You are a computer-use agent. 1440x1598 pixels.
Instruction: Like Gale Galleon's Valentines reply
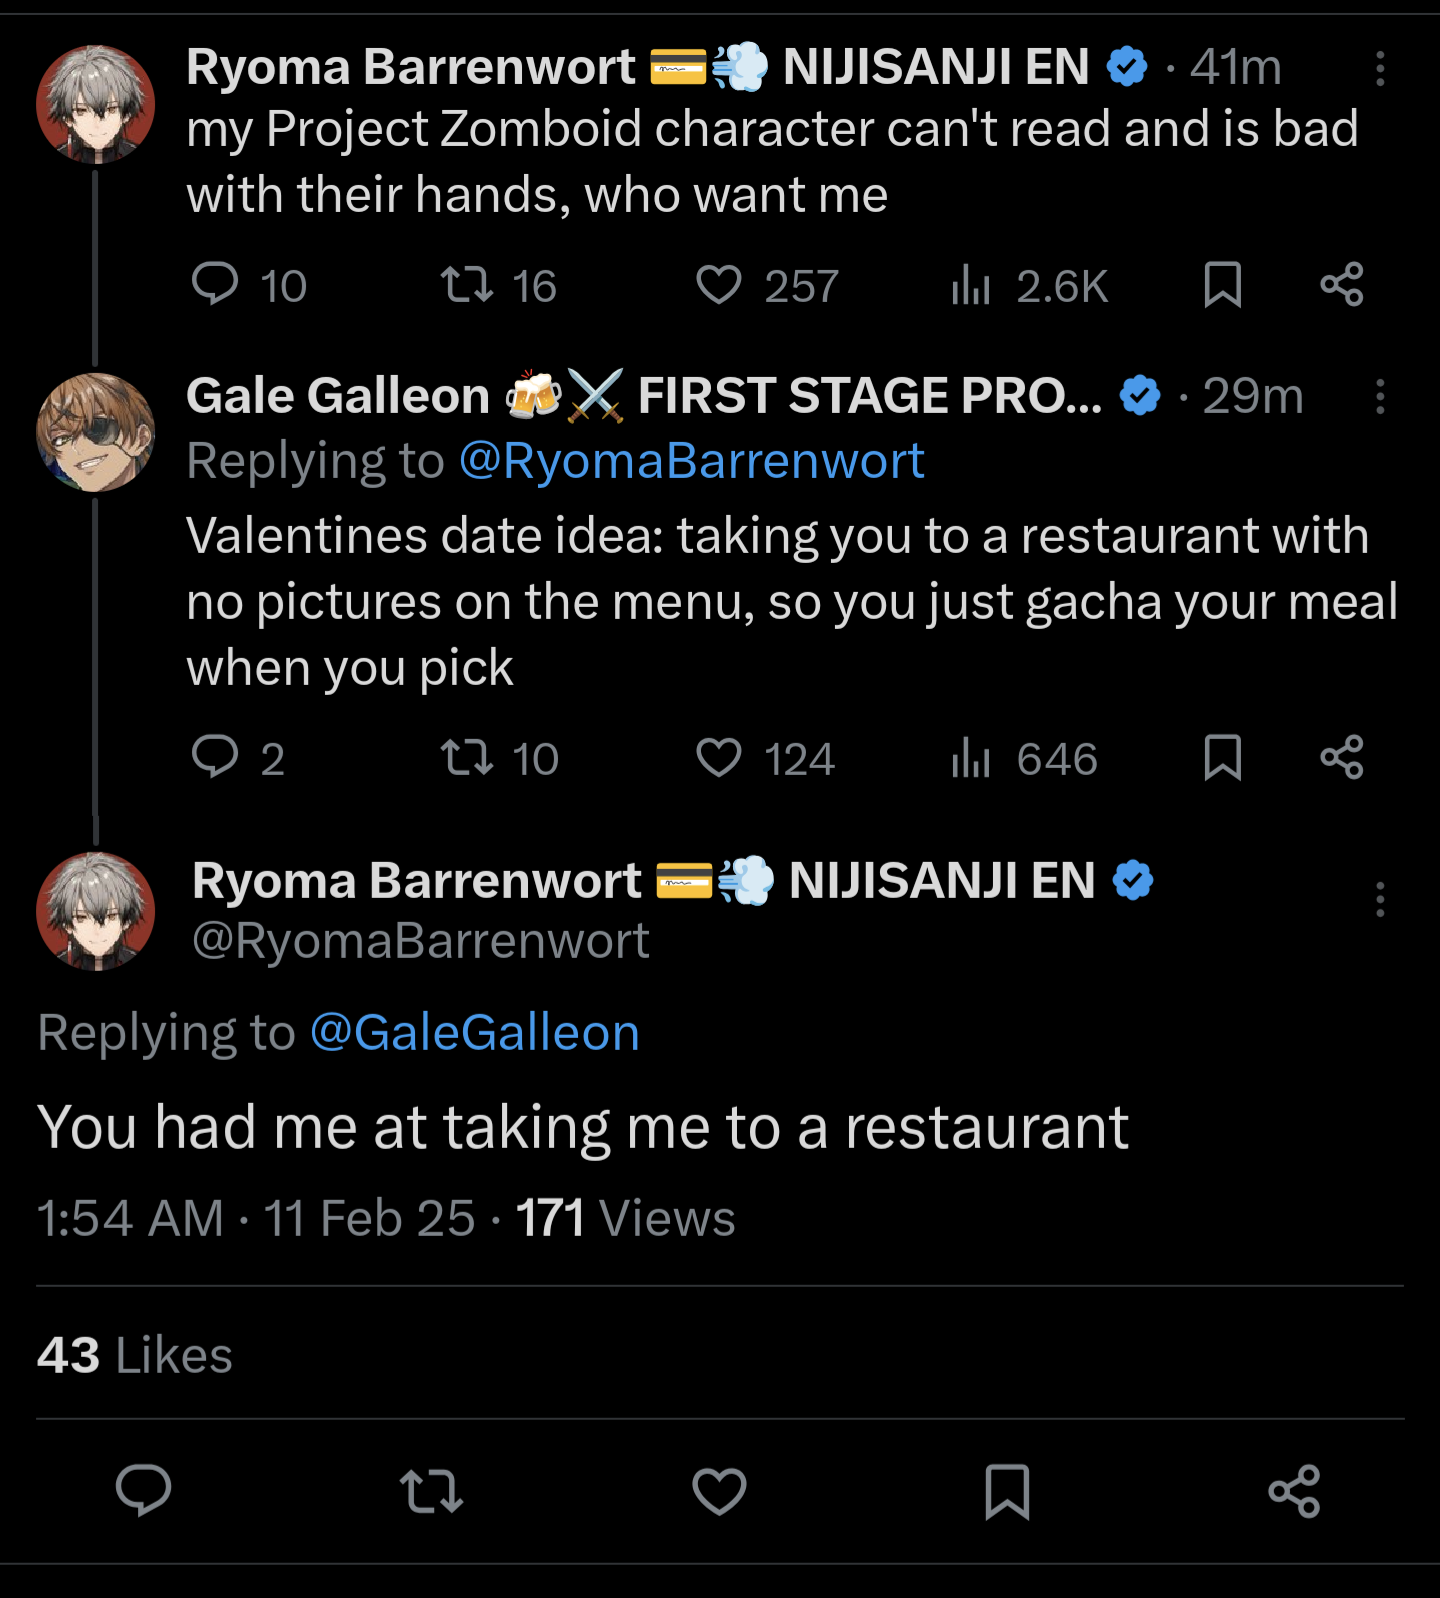pyautogui.click(x=719, y=757)
